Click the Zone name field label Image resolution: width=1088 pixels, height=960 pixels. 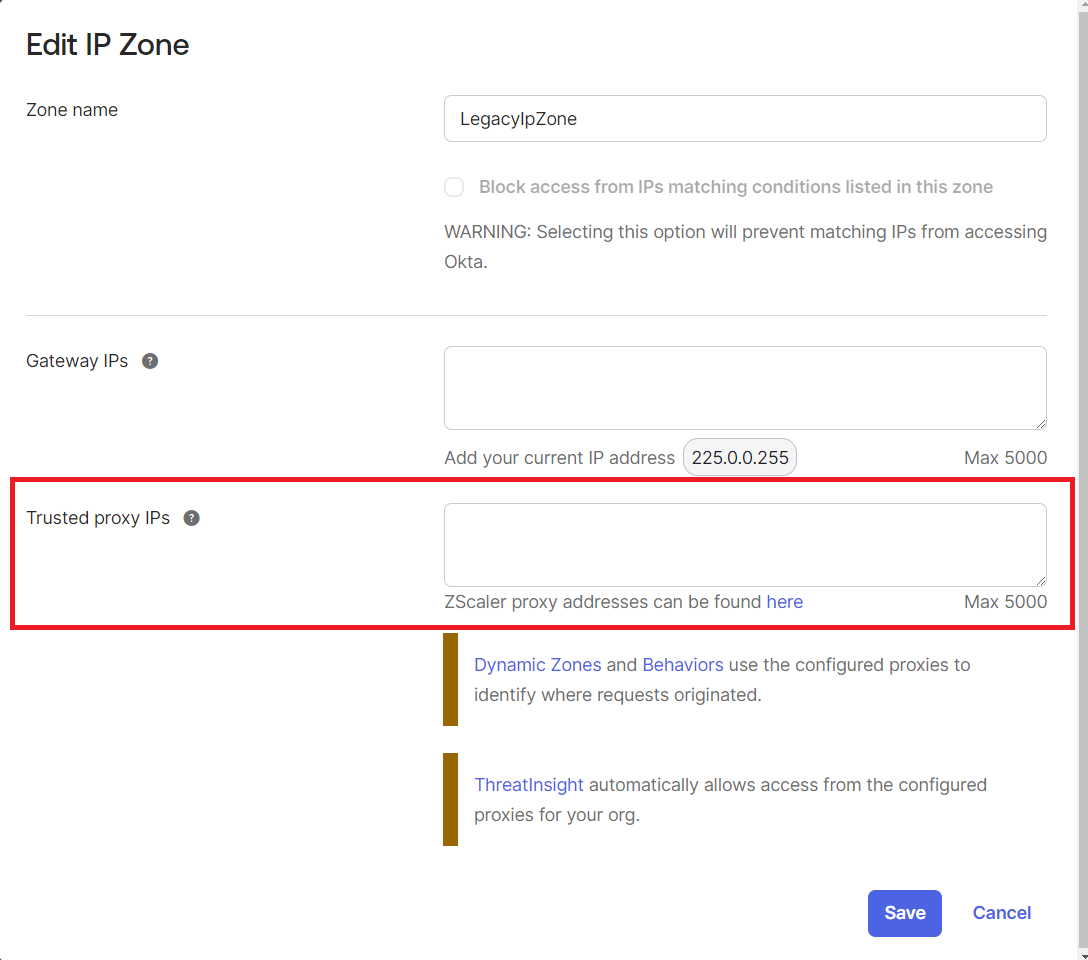click(72, 110)
